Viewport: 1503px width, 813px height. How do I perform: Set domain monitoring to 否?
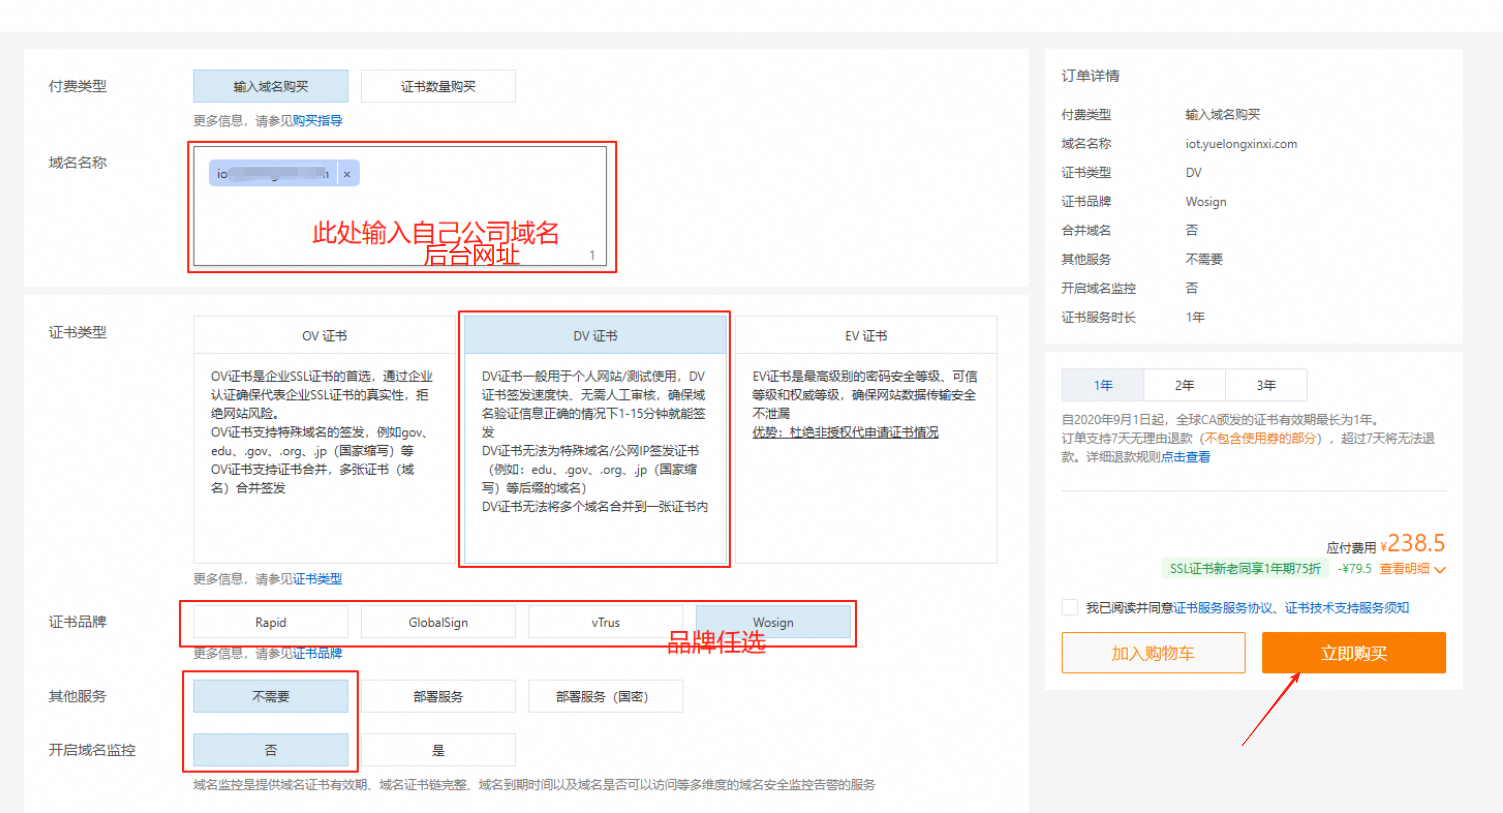coord(271,750)
